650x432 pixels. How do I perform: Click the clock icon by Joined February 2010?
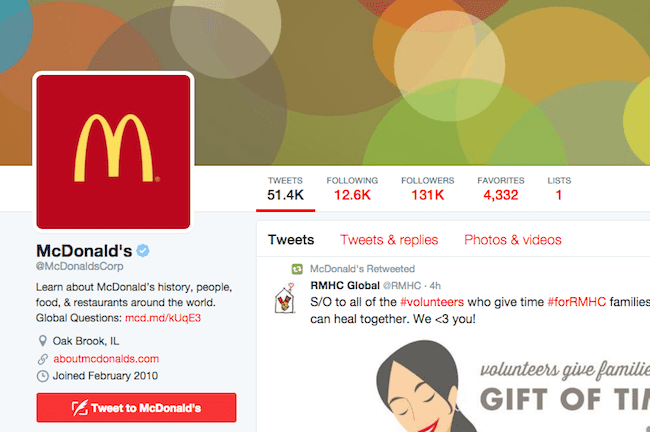42,376
